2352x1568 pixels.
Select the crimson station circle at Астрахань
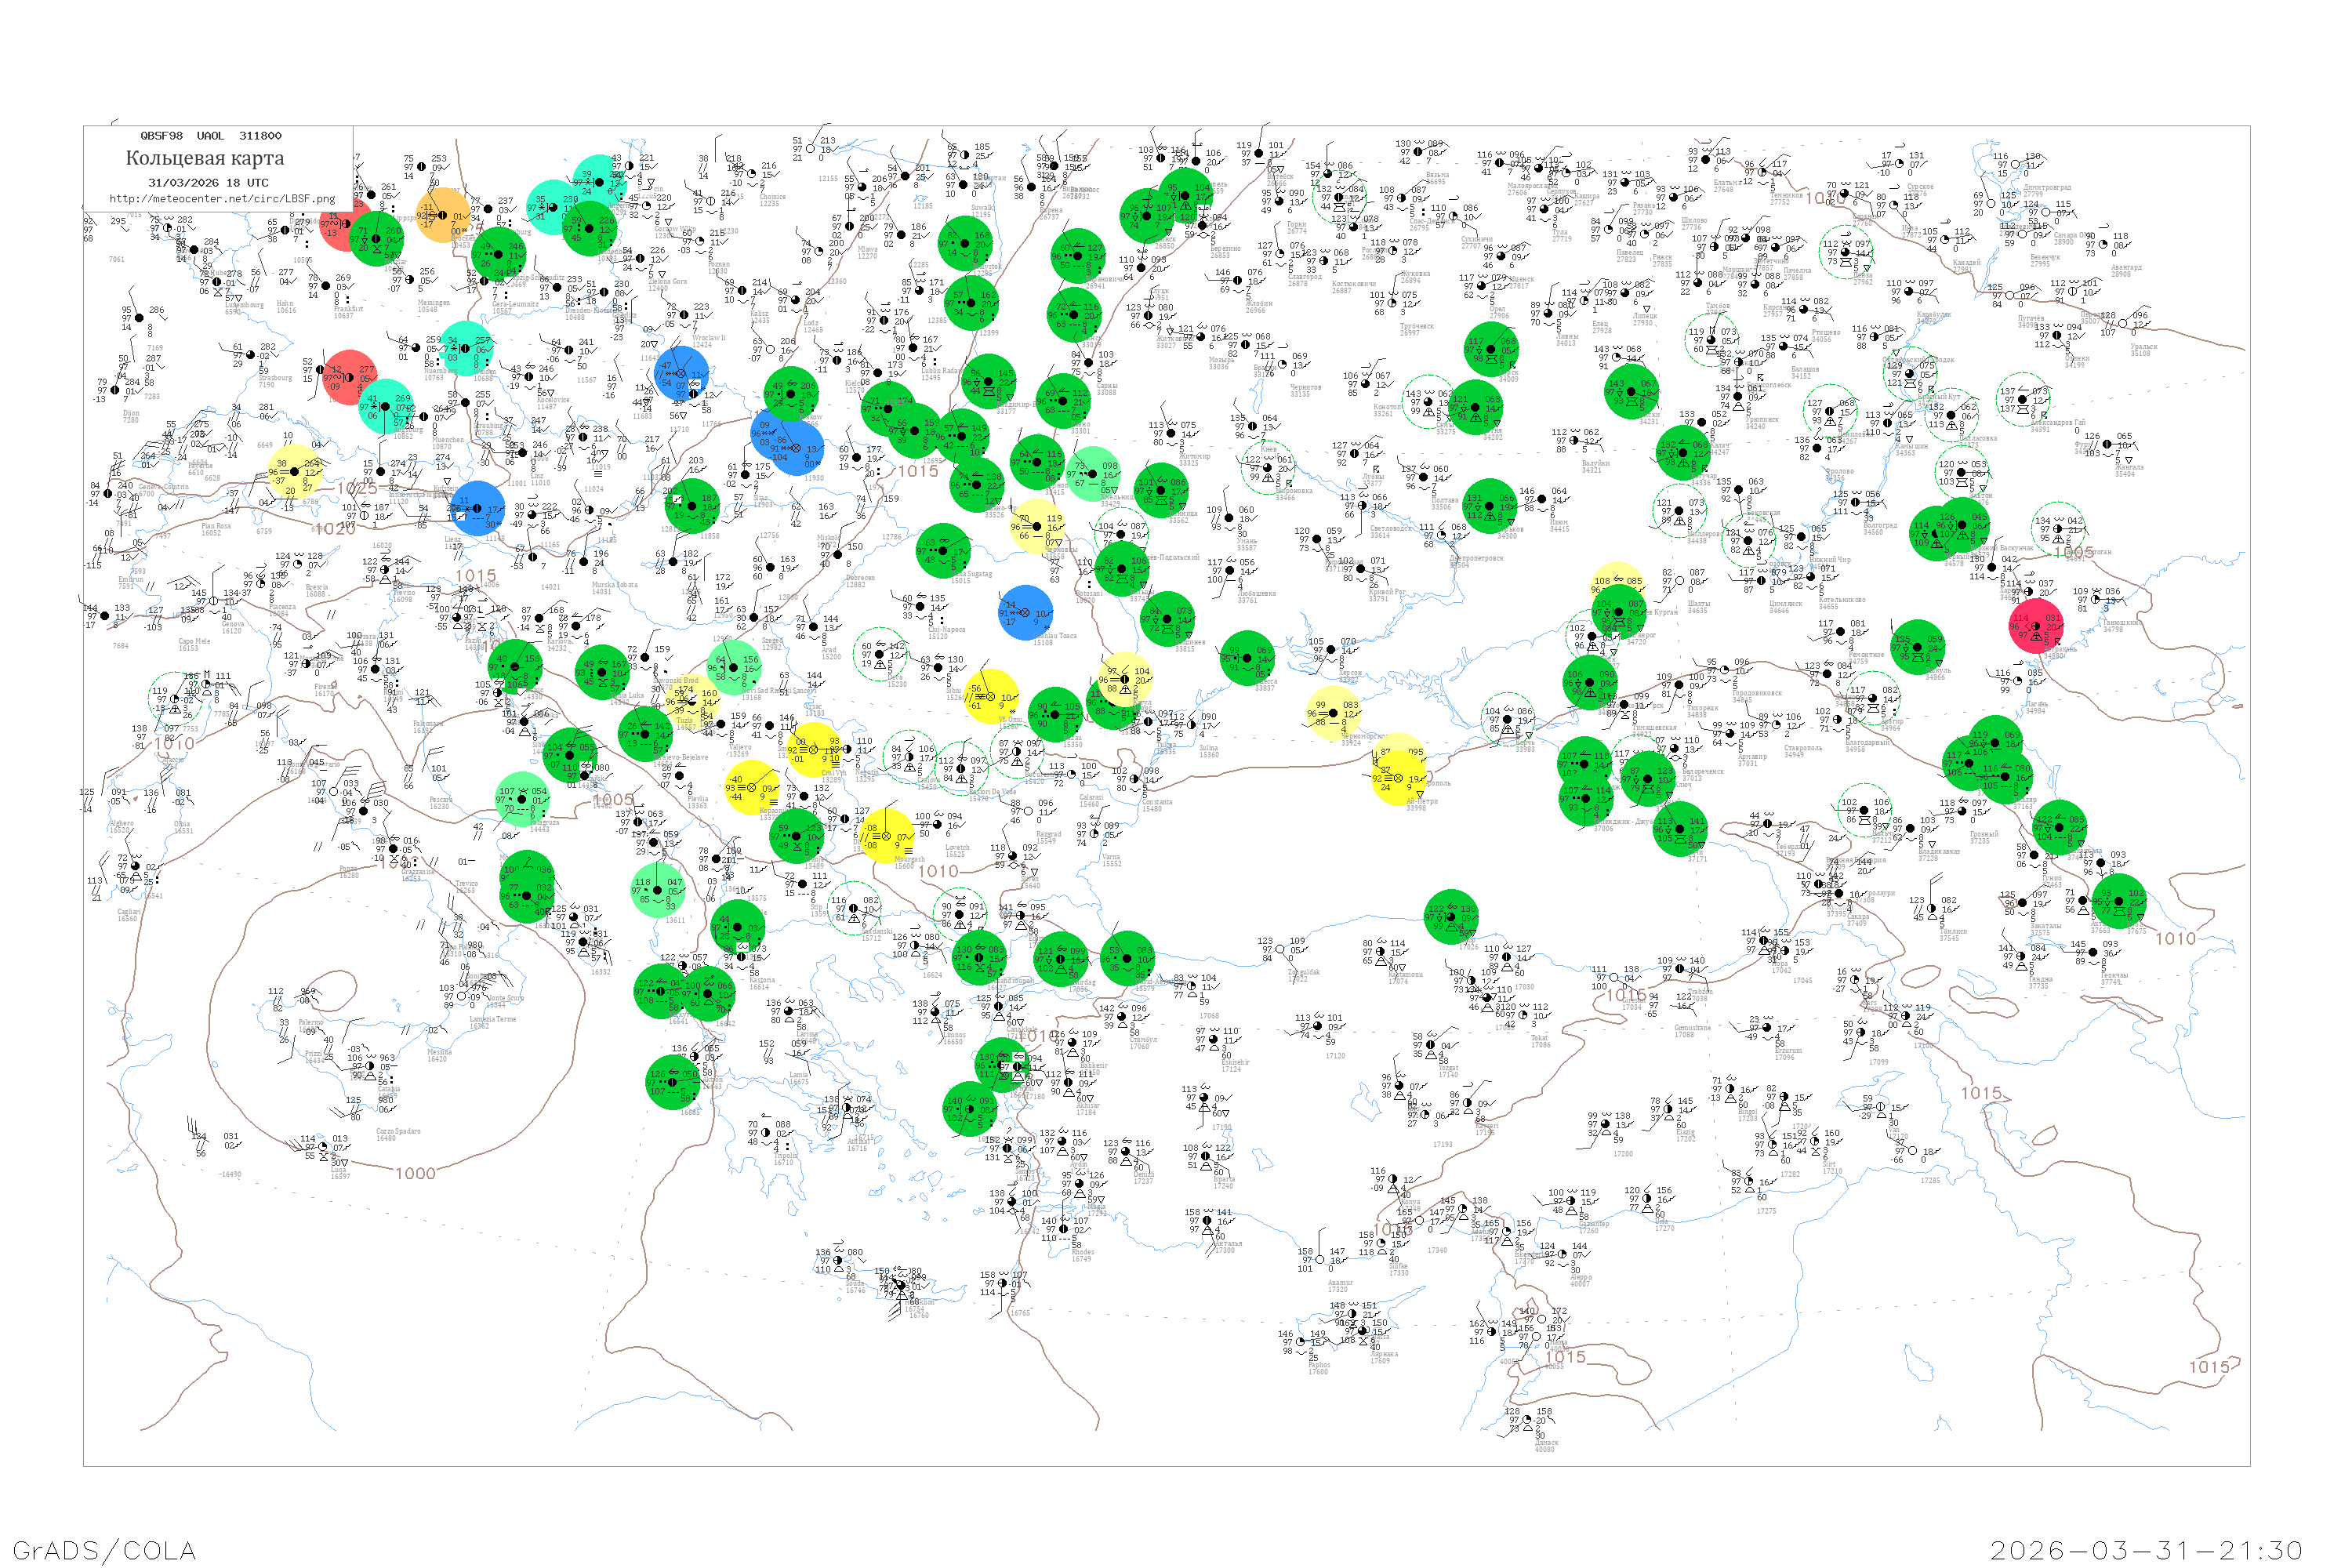tap(2035, 627)
